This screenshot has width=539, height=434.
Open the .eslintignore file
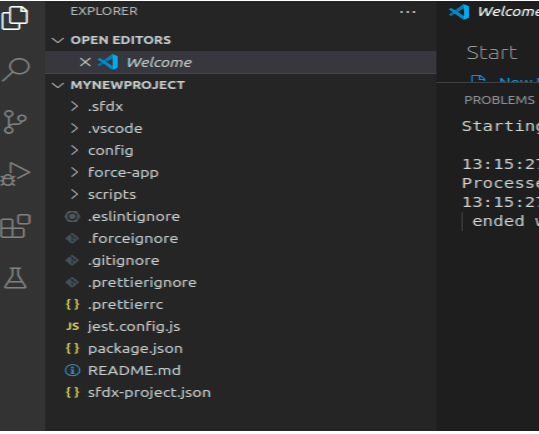click(x=241, y=216)
